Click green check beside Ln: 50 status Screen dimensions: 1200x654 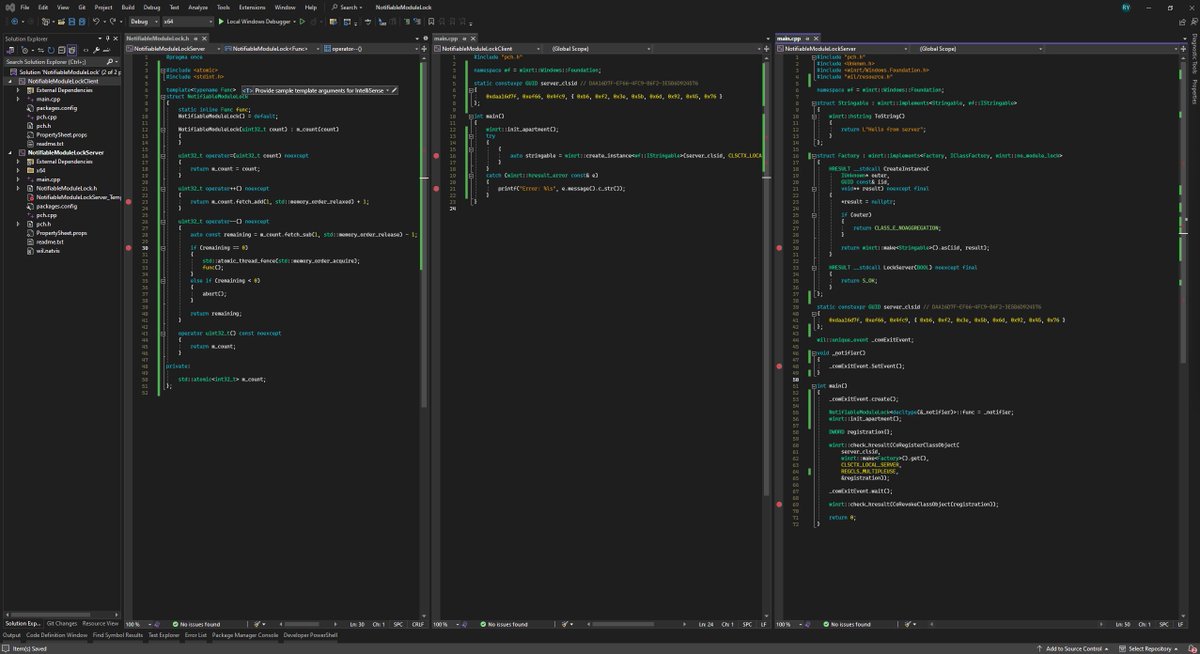[825, 624]
